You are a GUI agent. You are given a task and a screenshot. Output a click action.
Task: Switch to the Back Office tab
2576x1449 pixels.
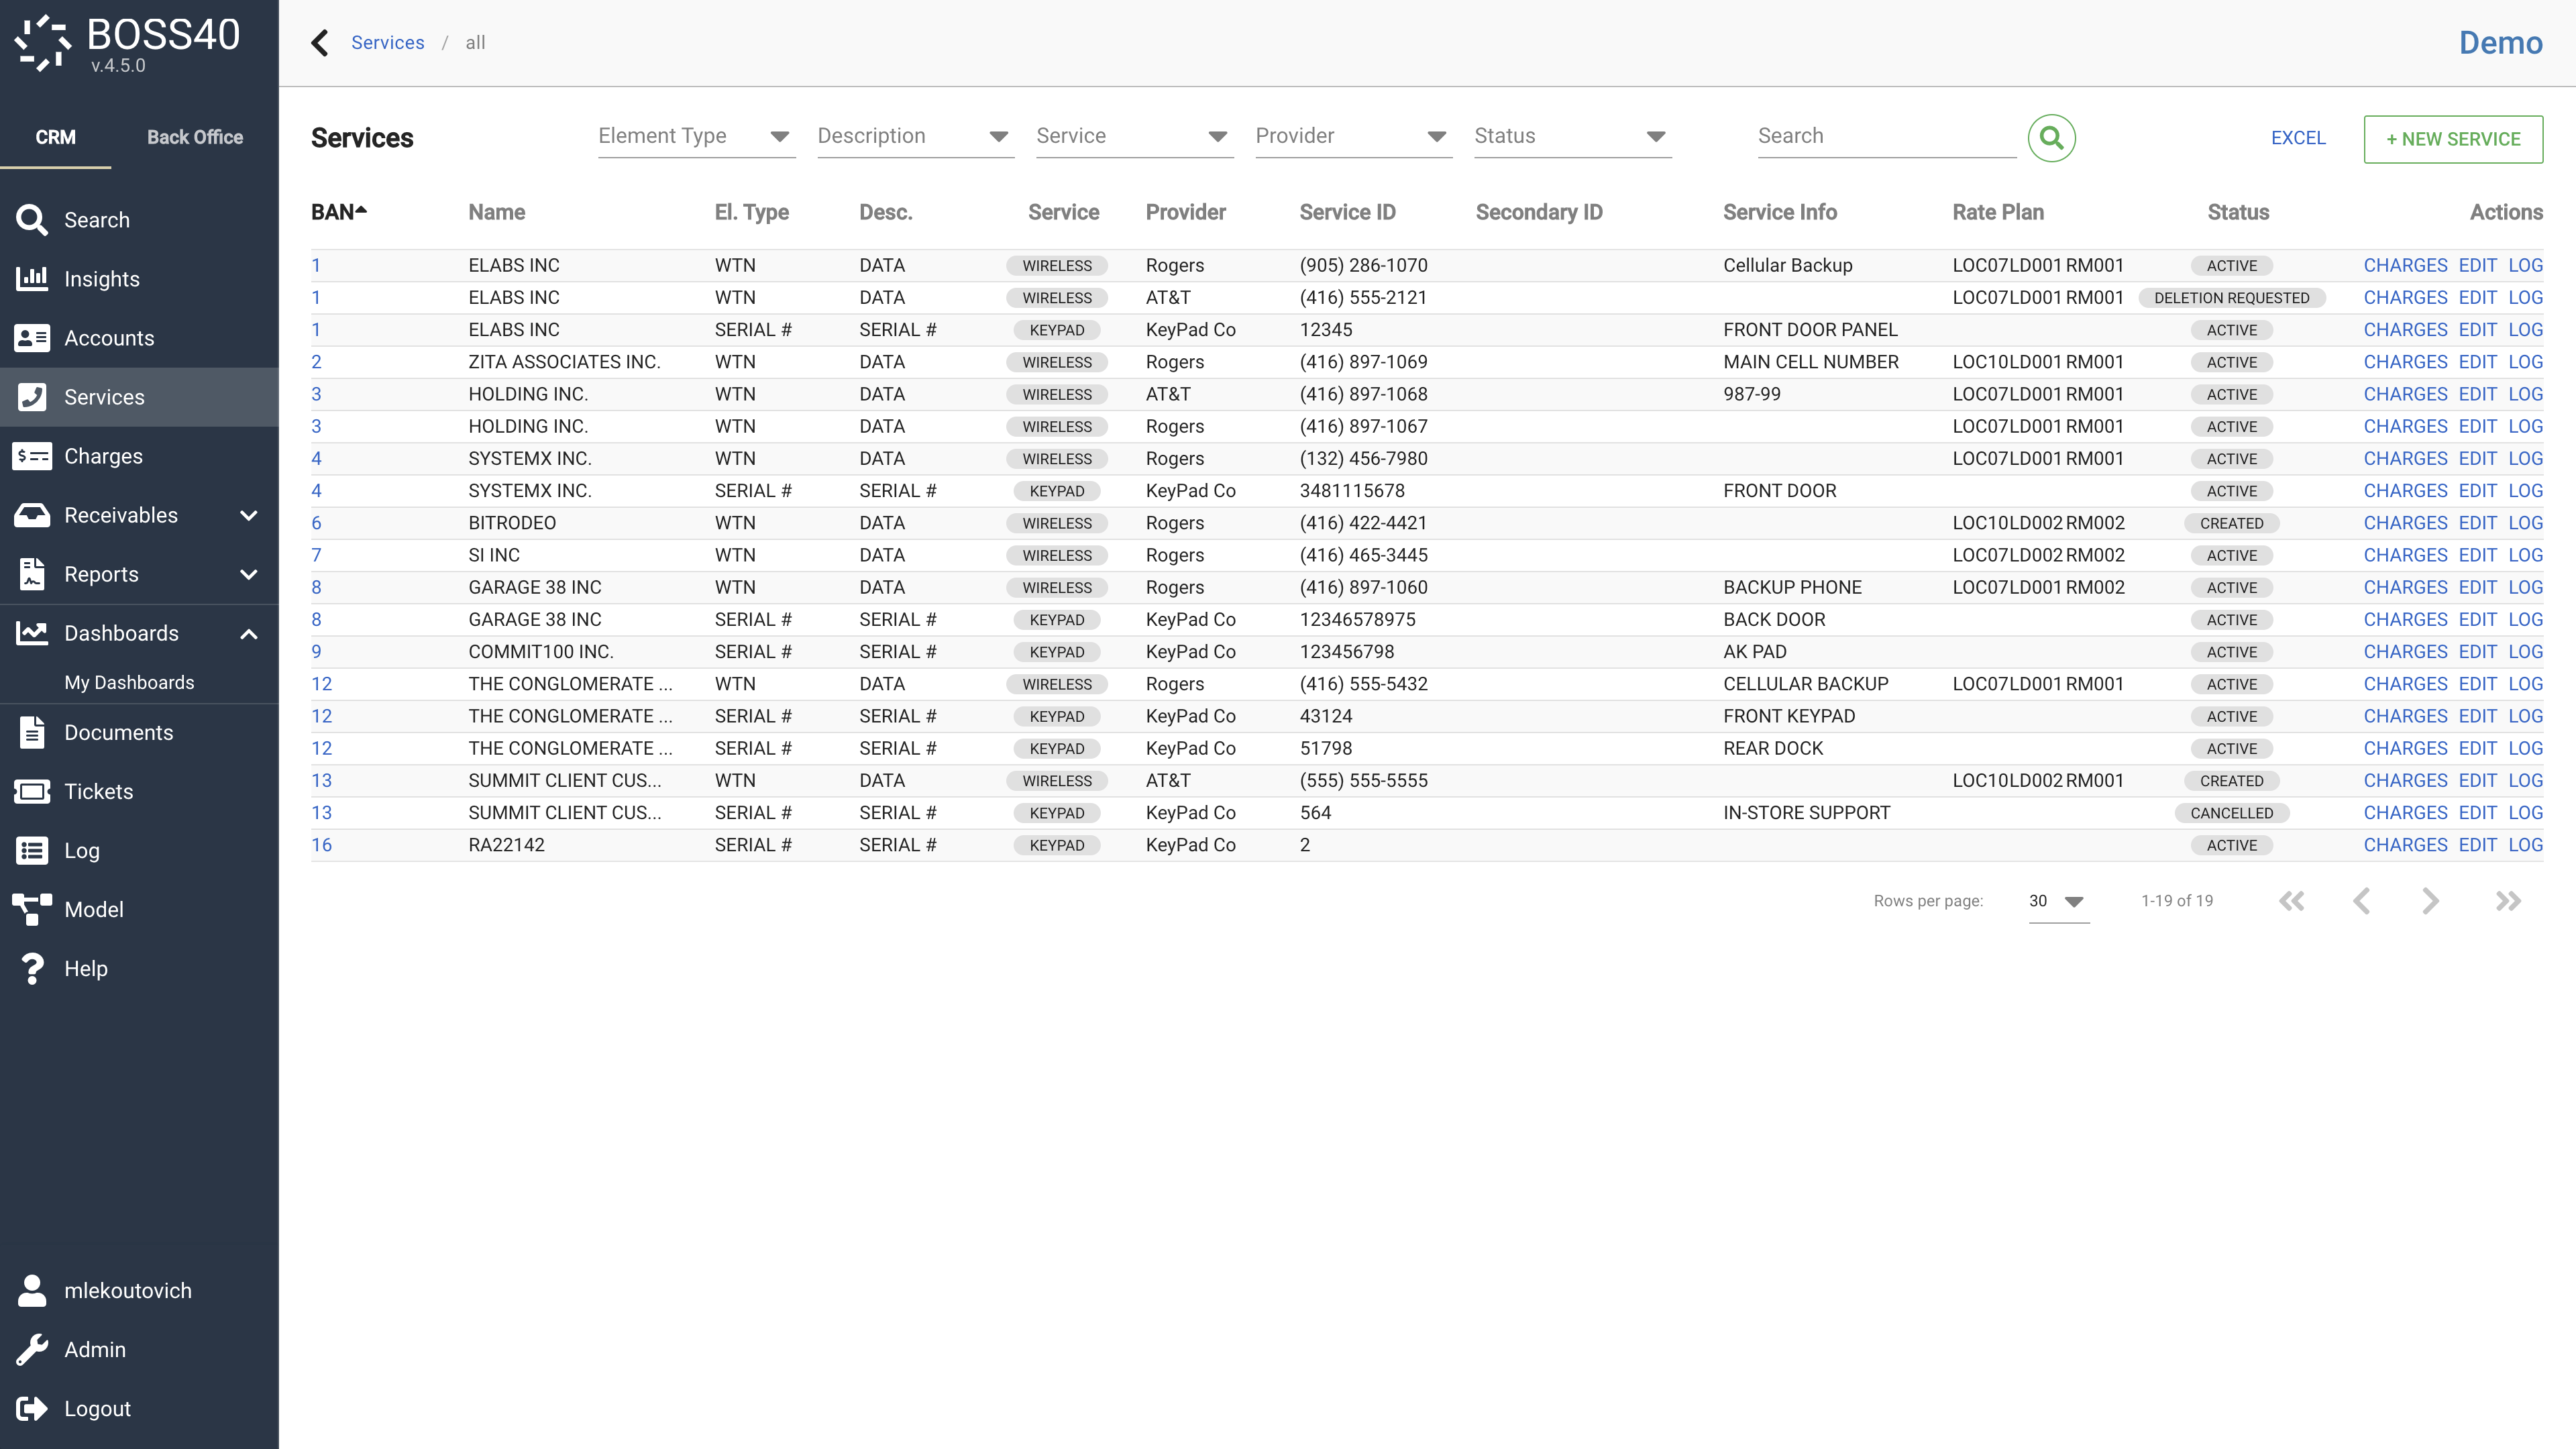tap(194, 137)
